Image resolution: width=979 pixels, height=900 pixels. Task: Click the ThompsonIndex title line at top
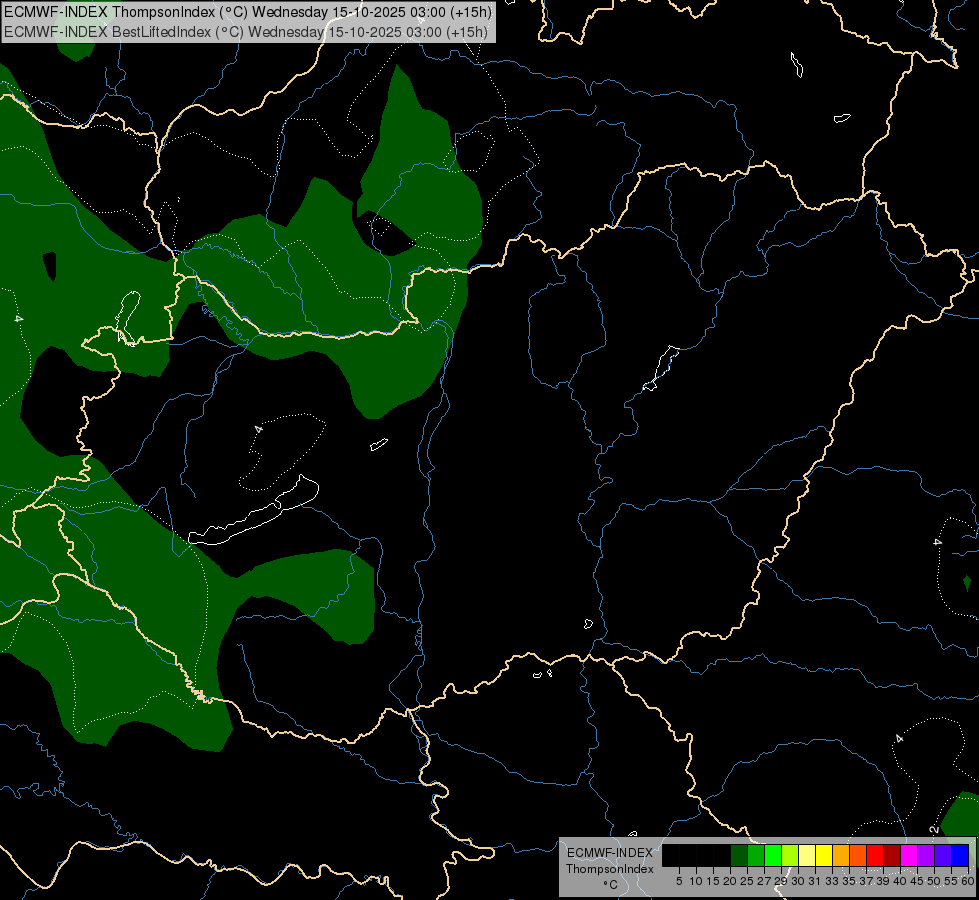click(248, 12)
